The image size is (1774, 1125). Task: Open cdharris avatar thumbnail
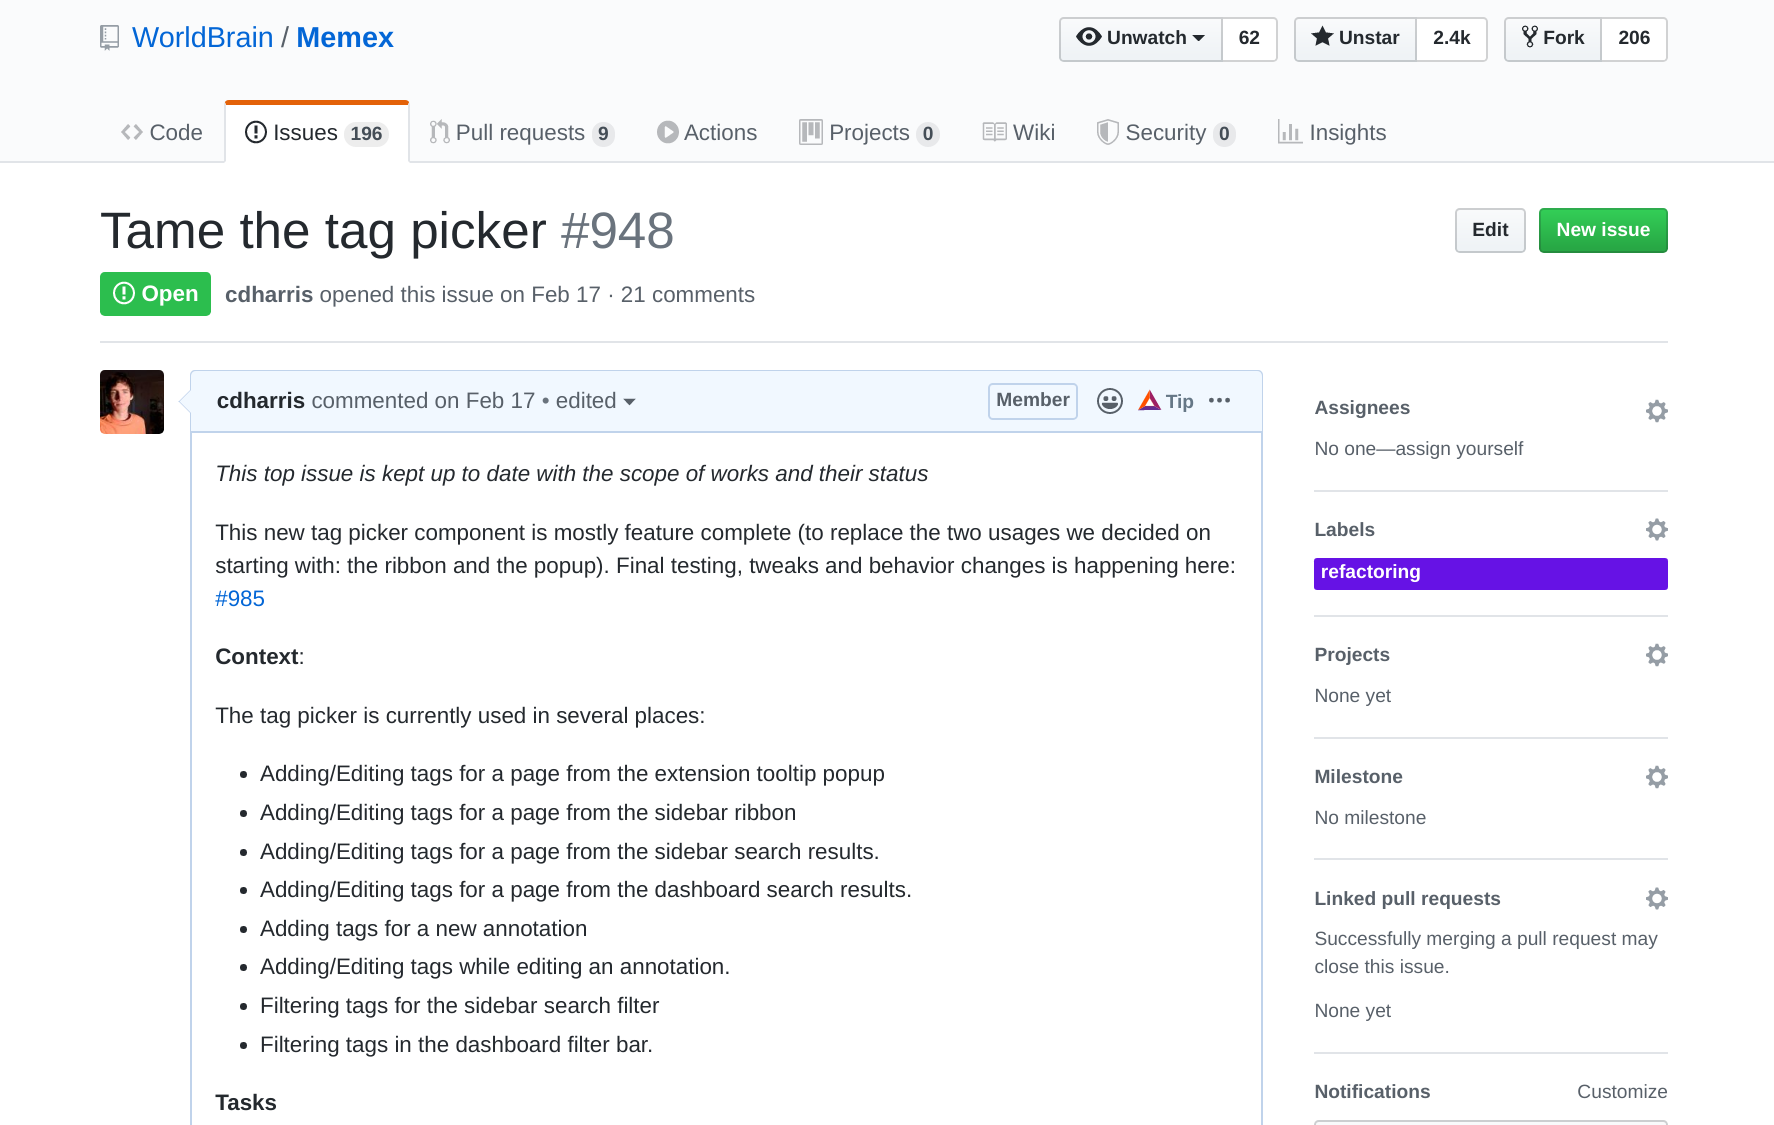132,402
